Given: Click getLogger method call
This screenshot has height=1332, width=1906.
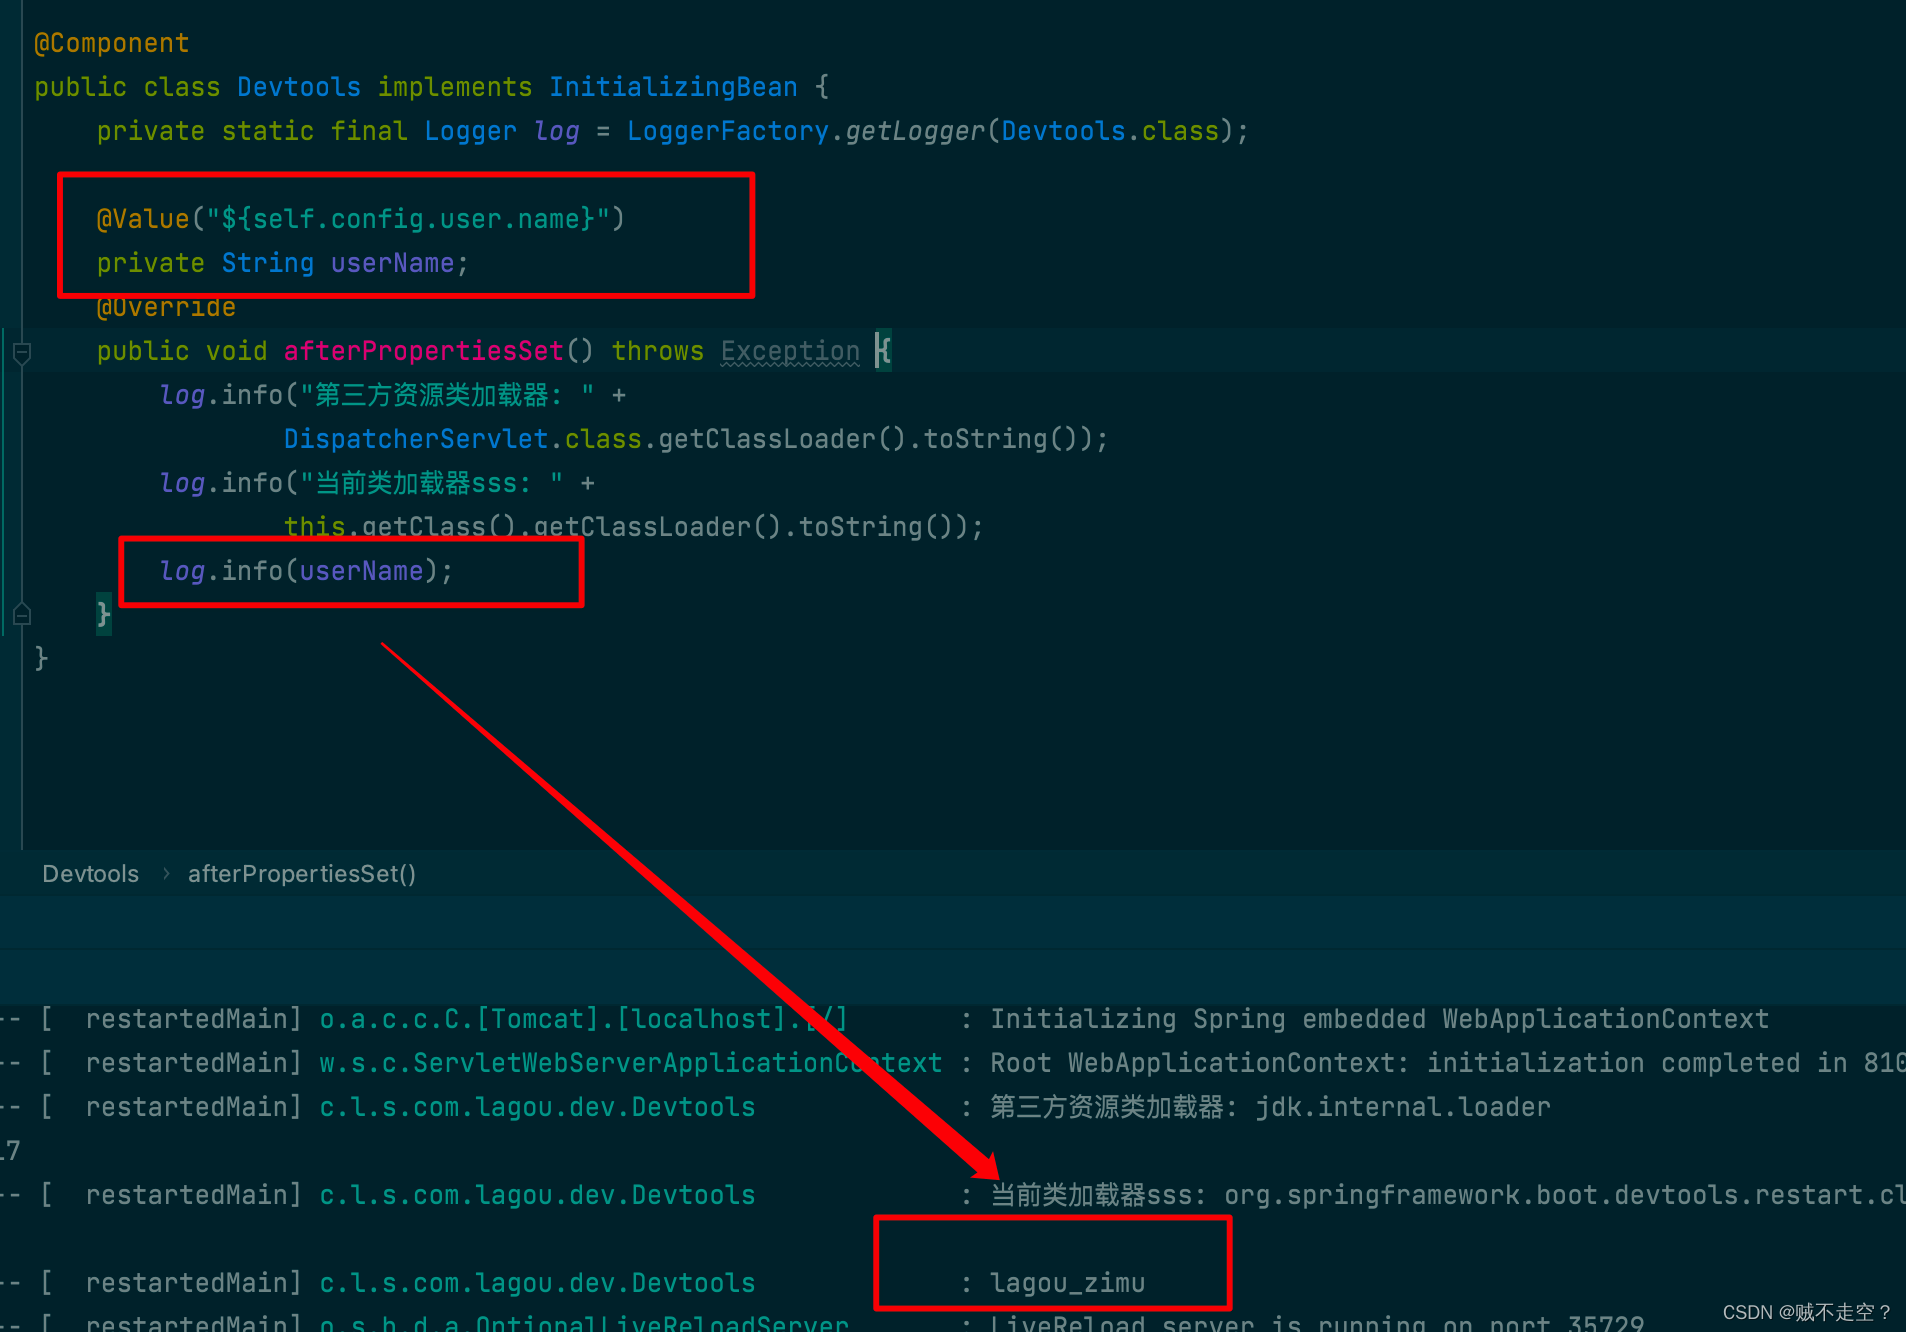Looking at the screenshot, I should click(915, 131).
